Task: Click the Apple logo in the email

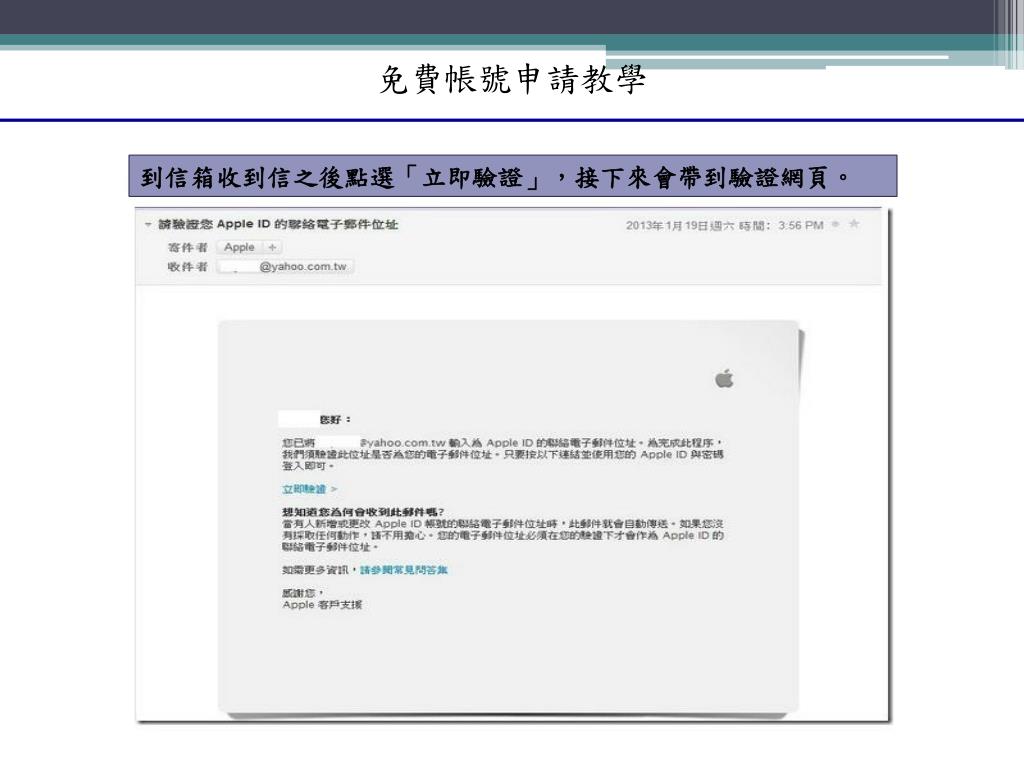Action: pyautogui.click(x=724, y=378)
